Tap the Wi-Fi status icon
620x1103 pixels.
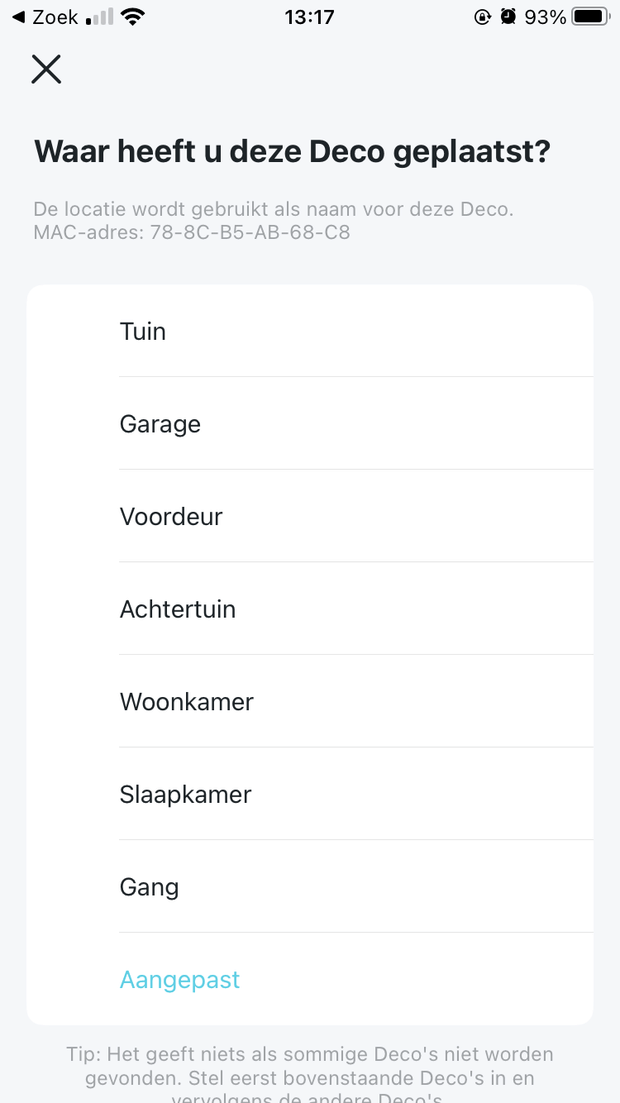point(131,17)
